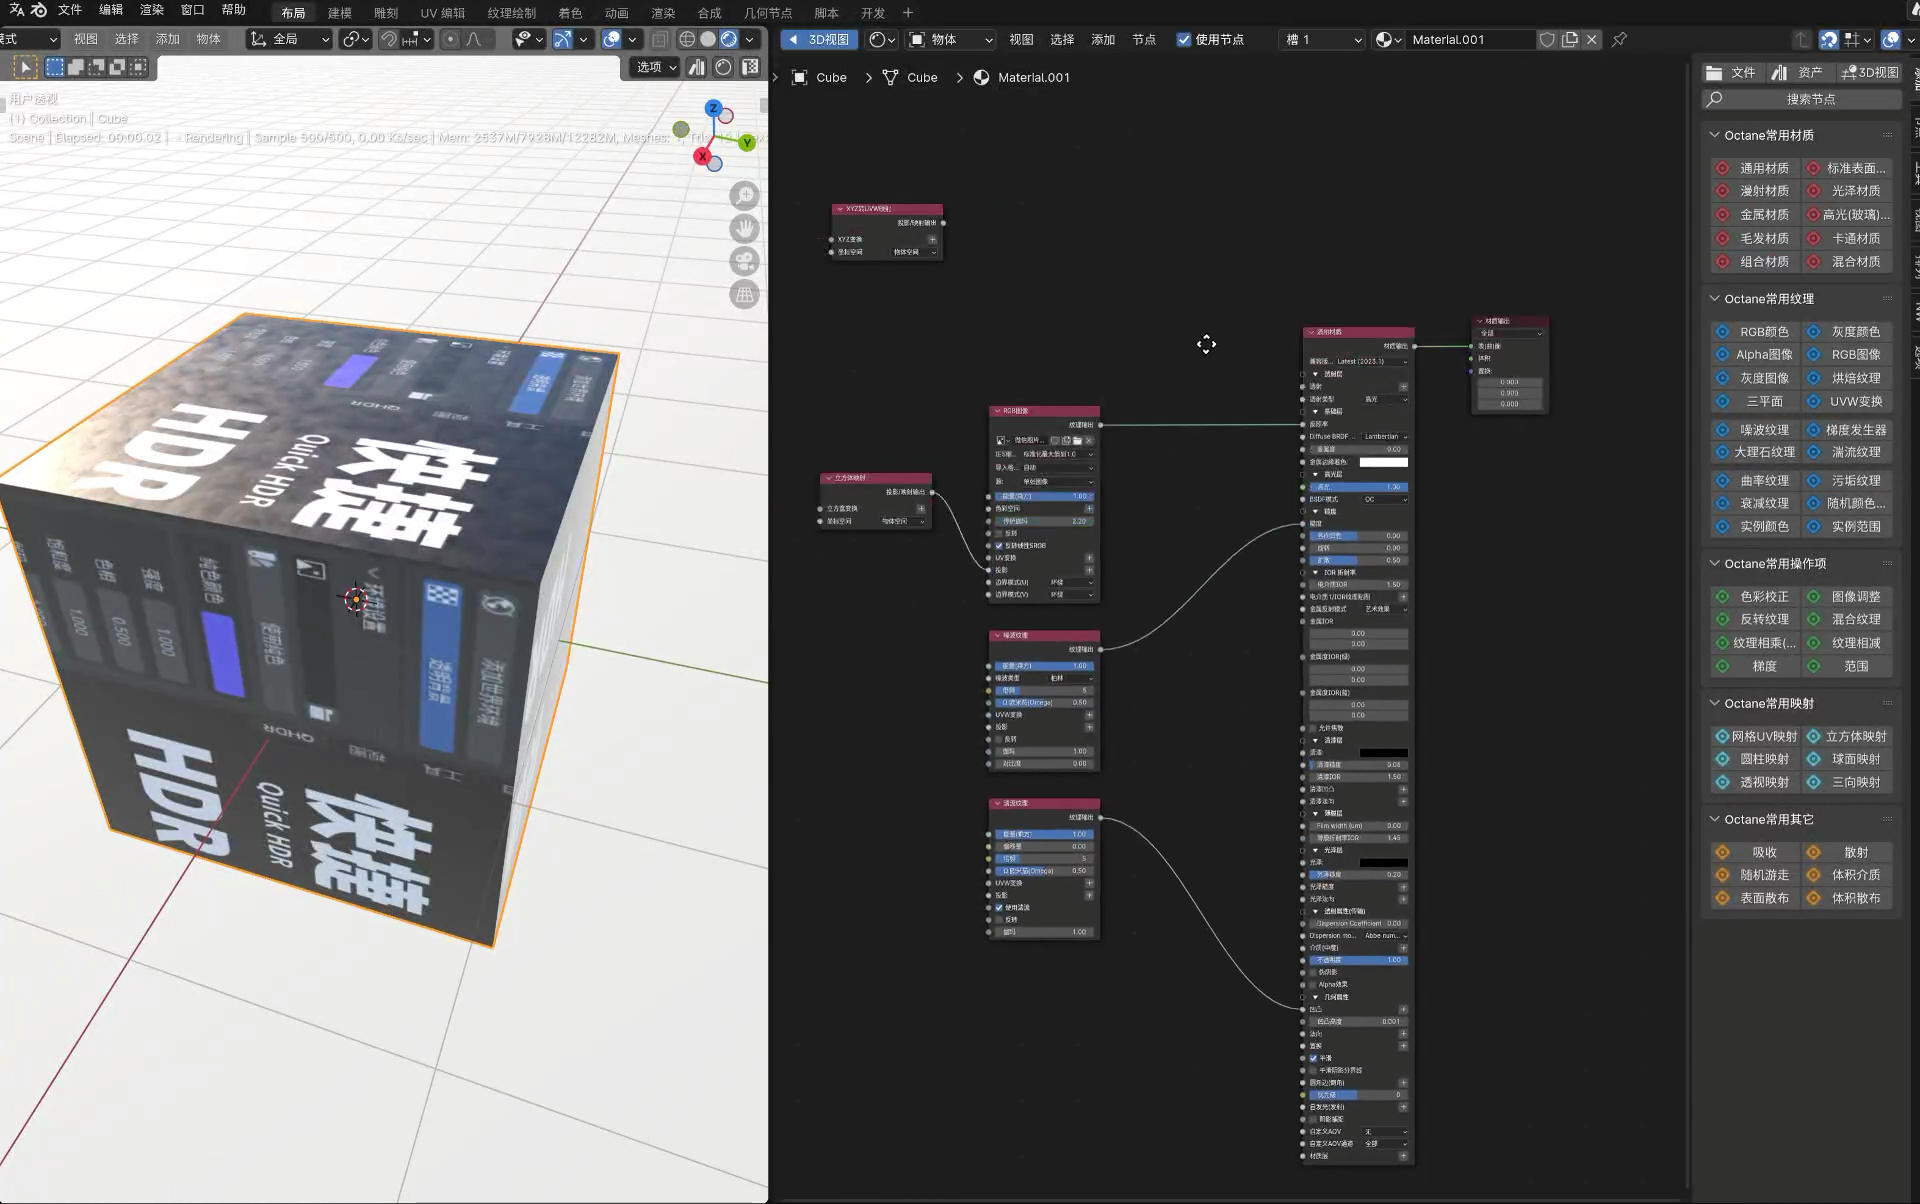This screenshot has height=1204, width=1920.
Task: Click the 伽马 2.20 slider in RGB图像 node
Action: pos(1044,521)
